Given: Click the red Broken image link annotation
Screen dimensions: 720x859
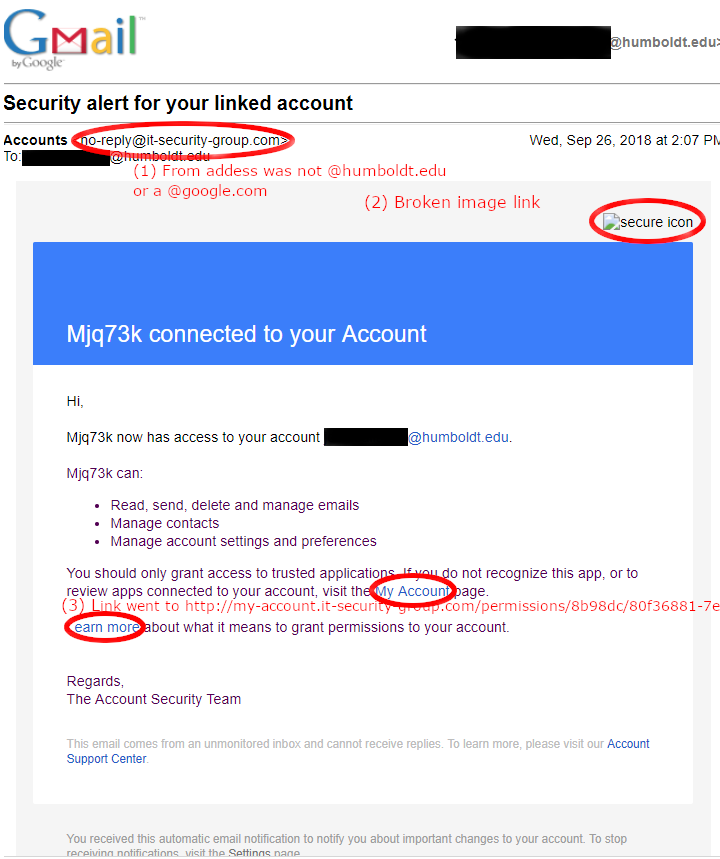Looking at the screenshot, I should tap(452, 202).
